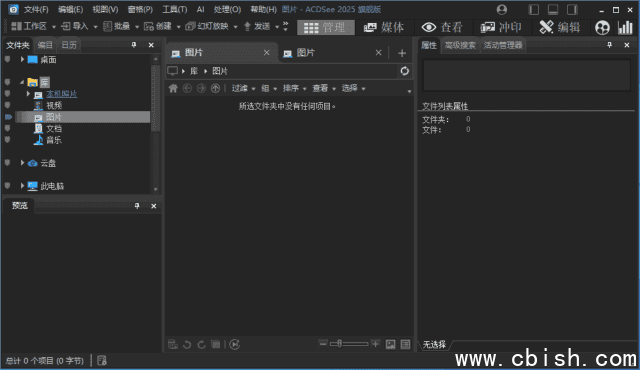Open the 排序 sort dropdown

[294, 88]
